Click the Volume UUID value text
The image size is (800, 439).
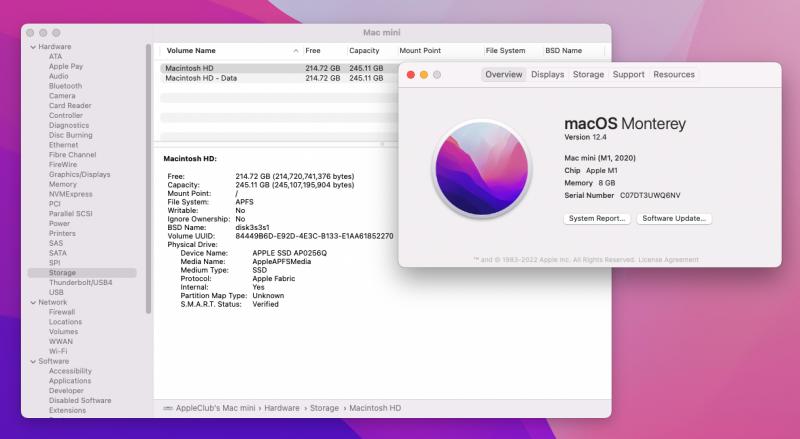pyautogui.click(x=314, y=236)
